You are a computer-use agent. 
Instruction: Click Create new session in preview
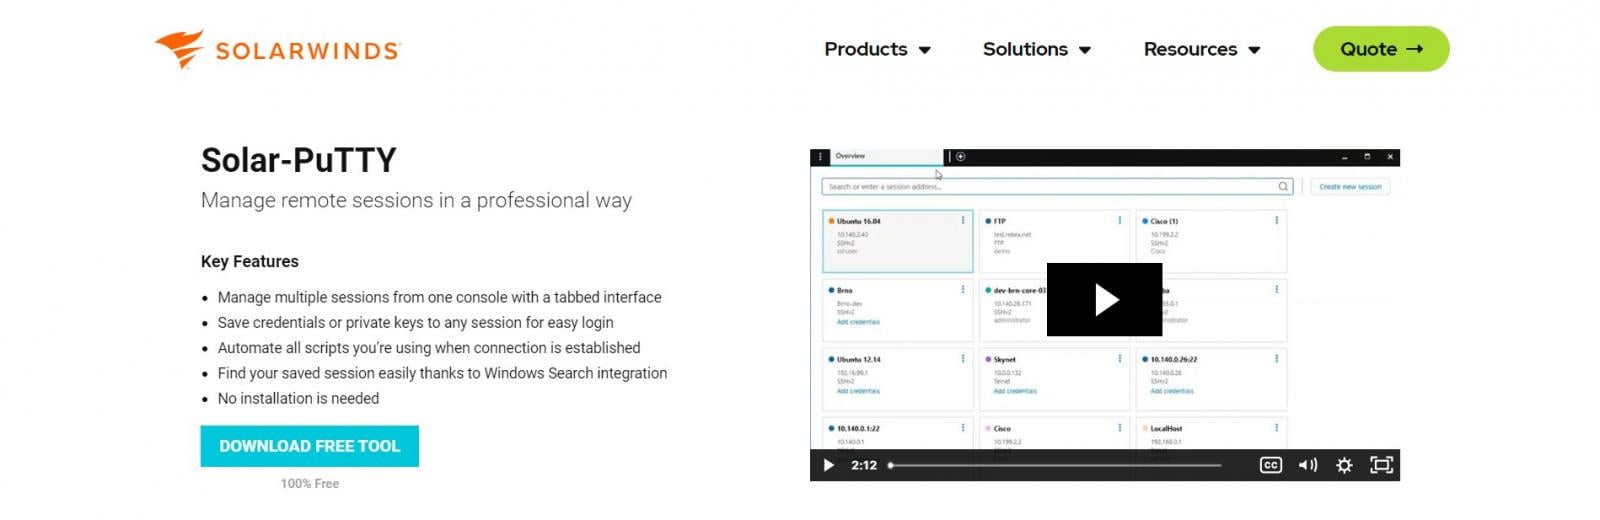tap(1350, 187)
